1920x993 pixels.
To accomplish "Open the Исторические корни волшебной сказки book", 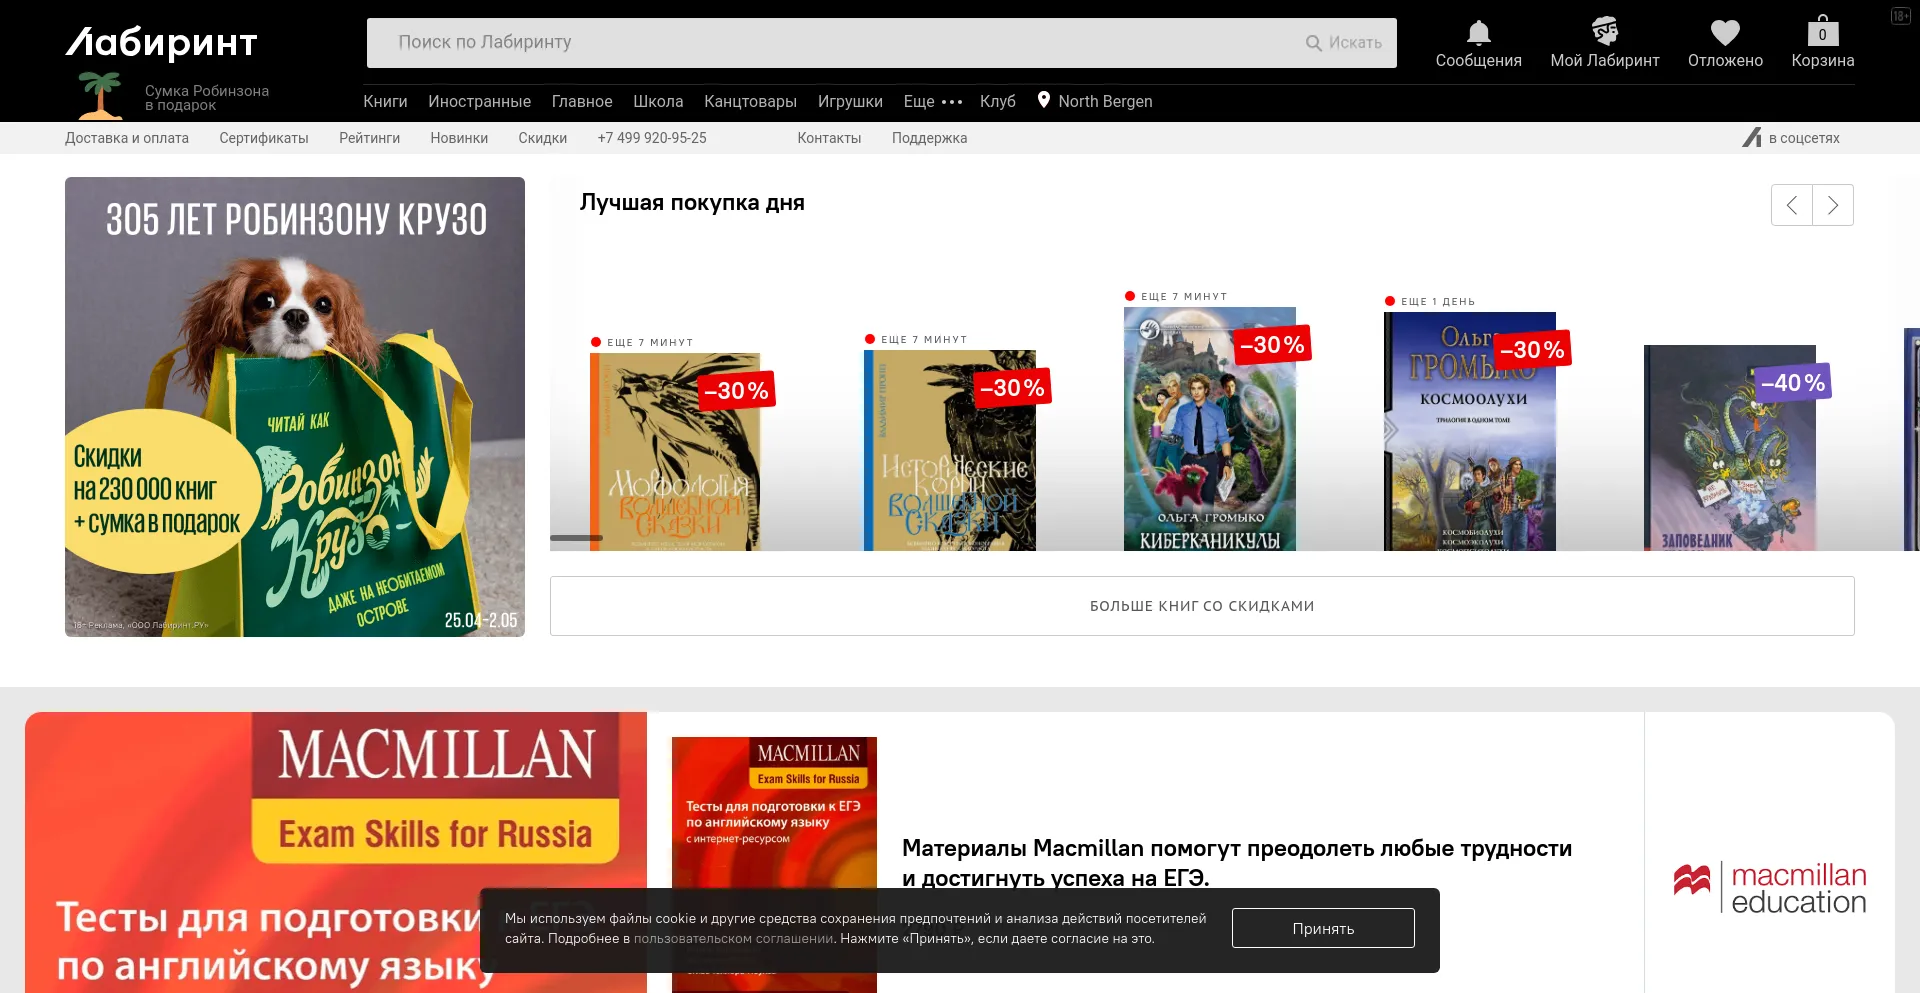I will coord(950,450).
